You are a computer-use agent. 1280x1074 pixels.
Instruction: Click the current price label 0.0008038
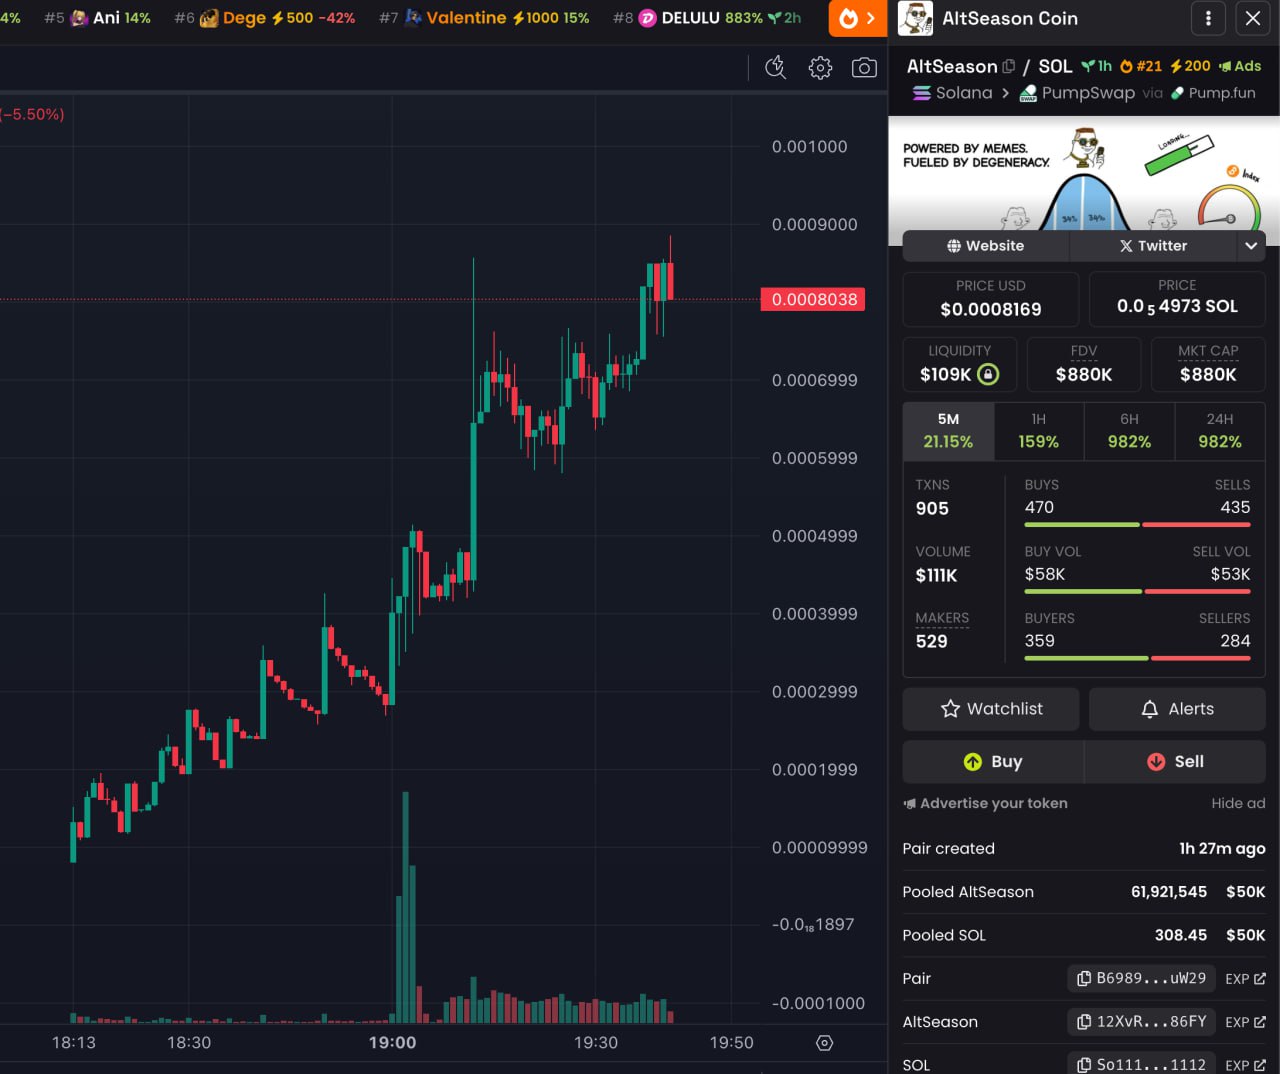click(814, 299)
